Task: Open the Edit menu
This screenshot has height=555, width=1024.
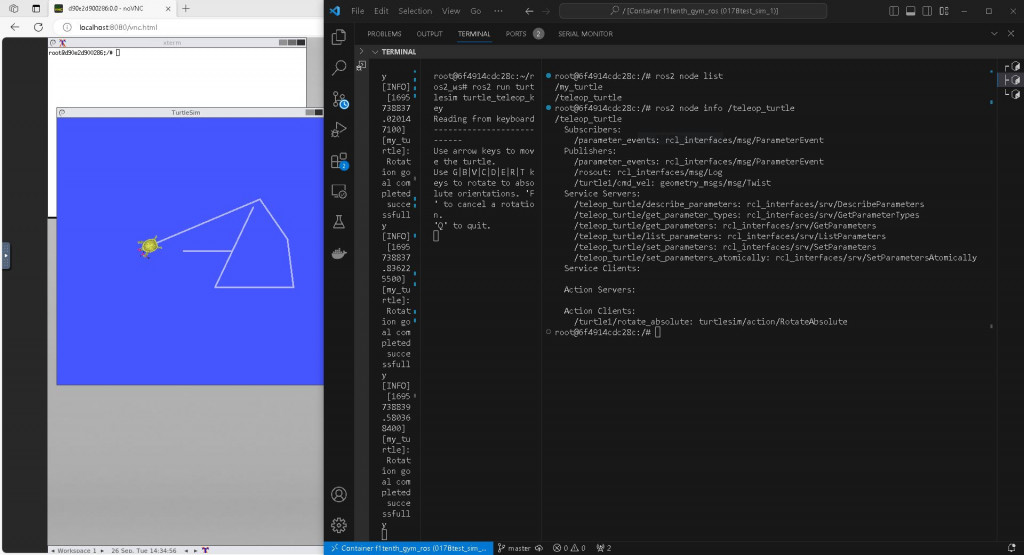Action: coord(381,10)
